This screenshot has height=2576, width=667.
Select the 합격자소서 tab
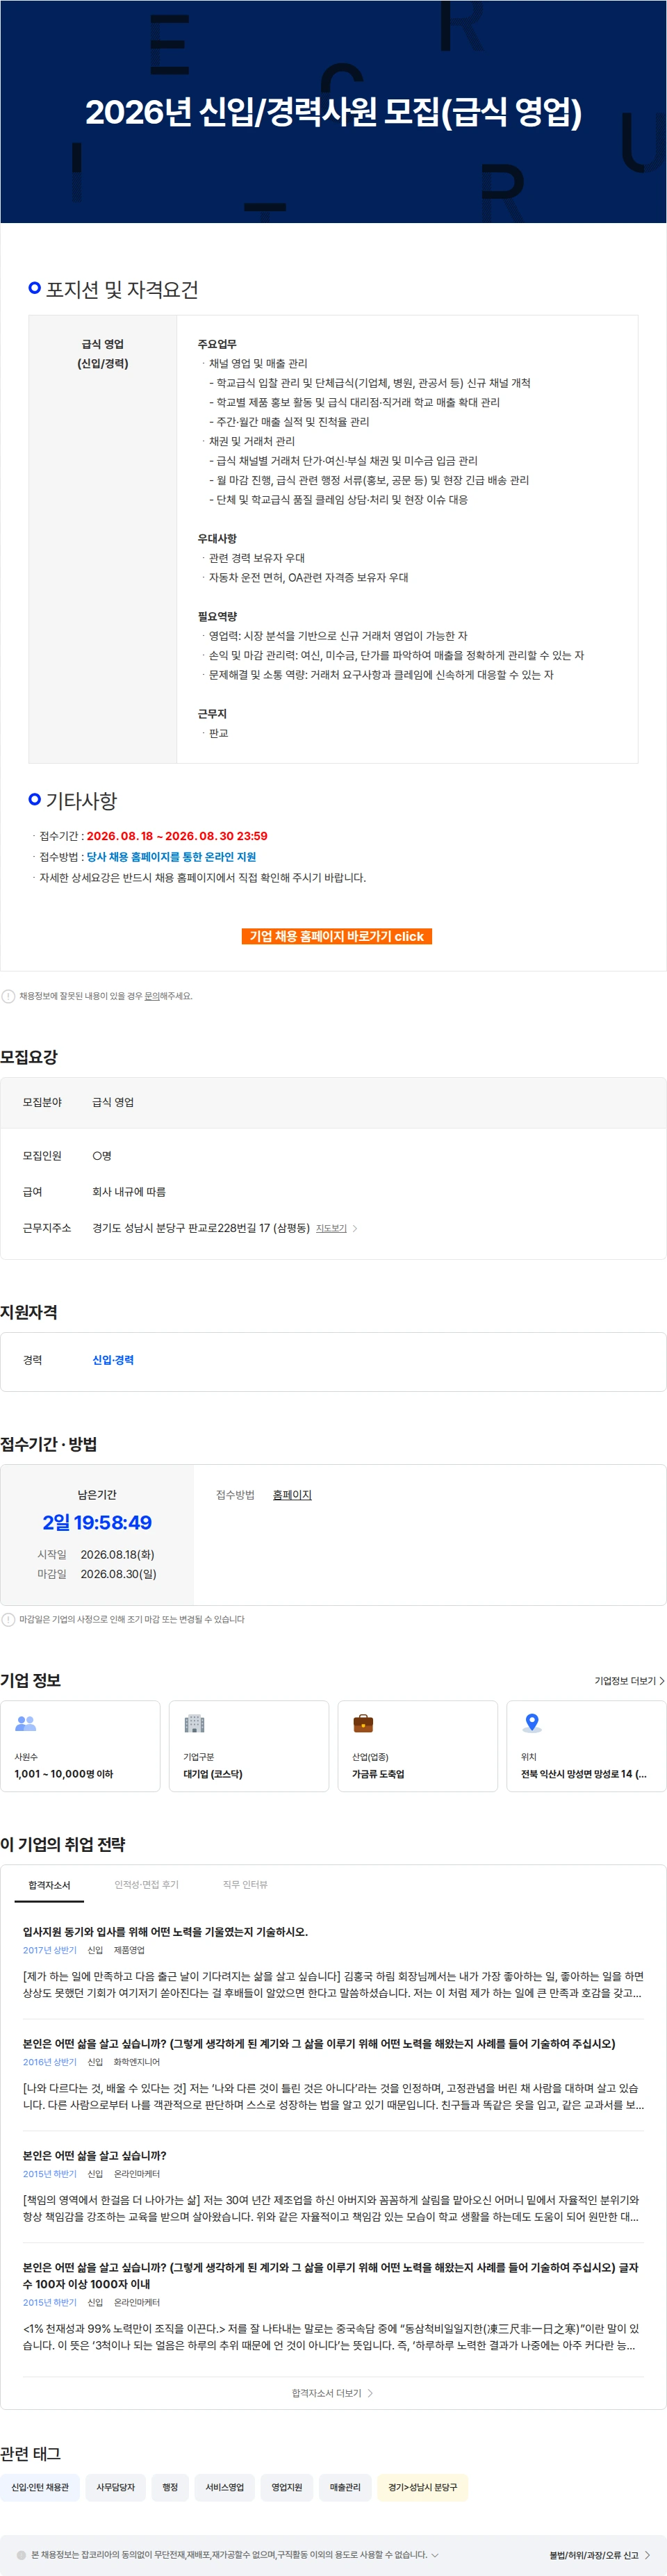[x=49, y=1885]
